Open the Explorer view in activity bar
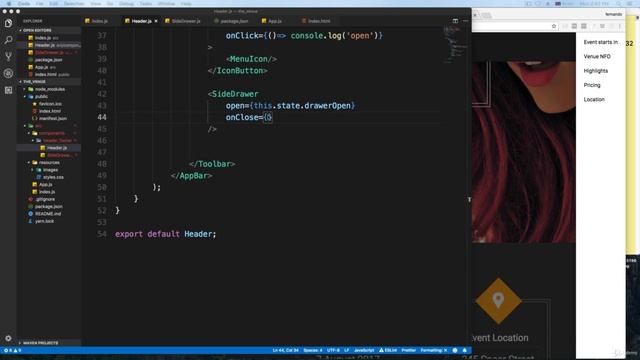 click(x=8, y=23)
